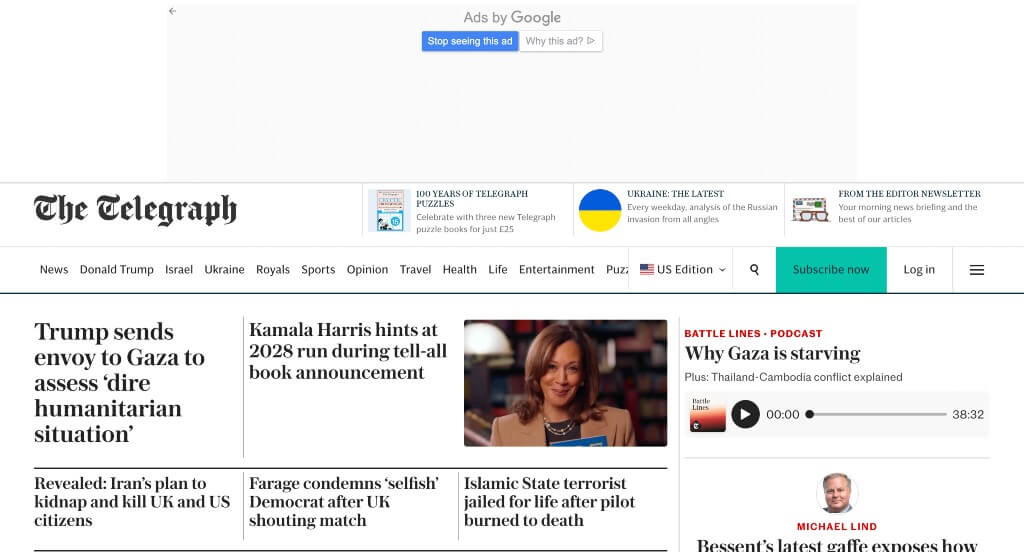Click the Battle Lines podcast cover art
Screen dimensions: 1024x552
707,414
